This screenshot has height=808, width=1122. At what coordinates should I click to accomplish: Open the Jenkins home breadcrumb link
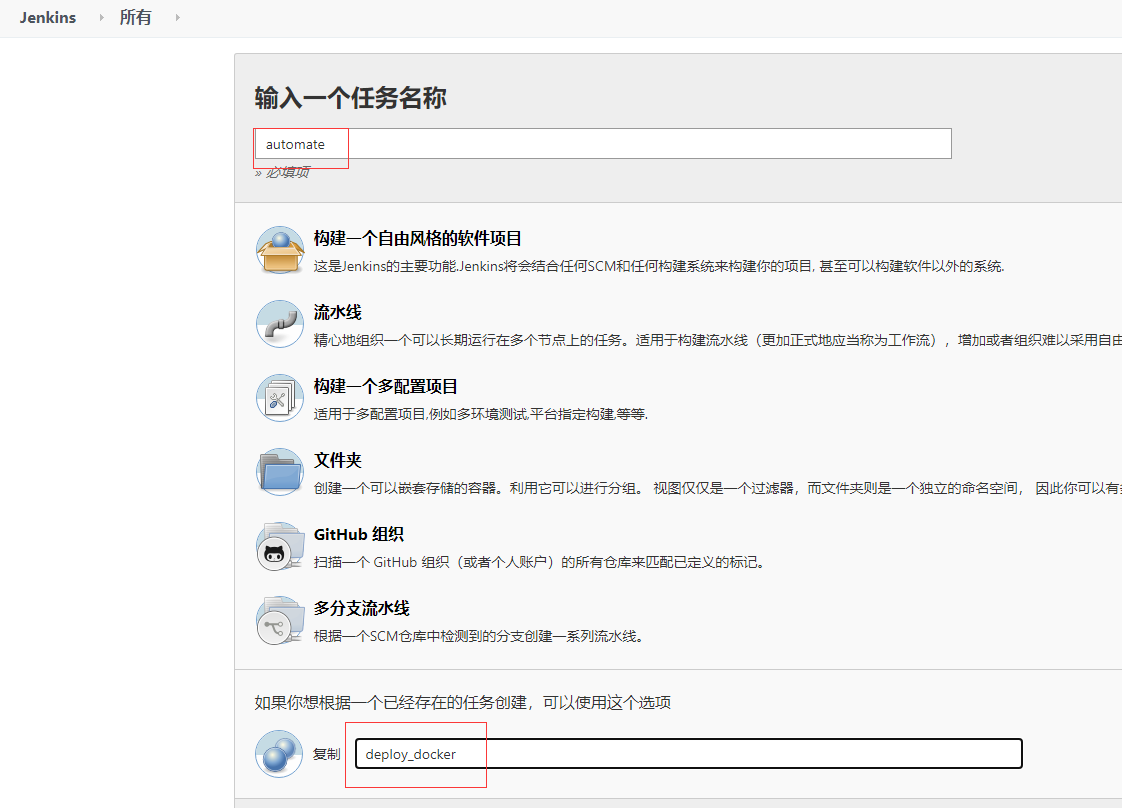pos(48,18)
